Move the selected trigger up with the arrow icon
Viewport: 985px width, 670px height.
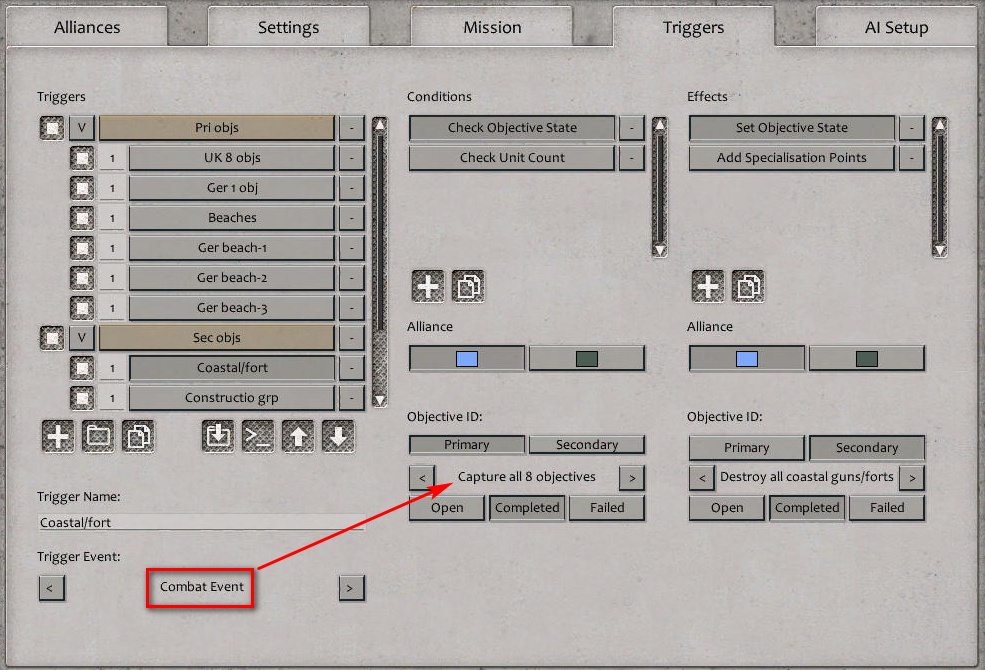click(x=297, y=437)
